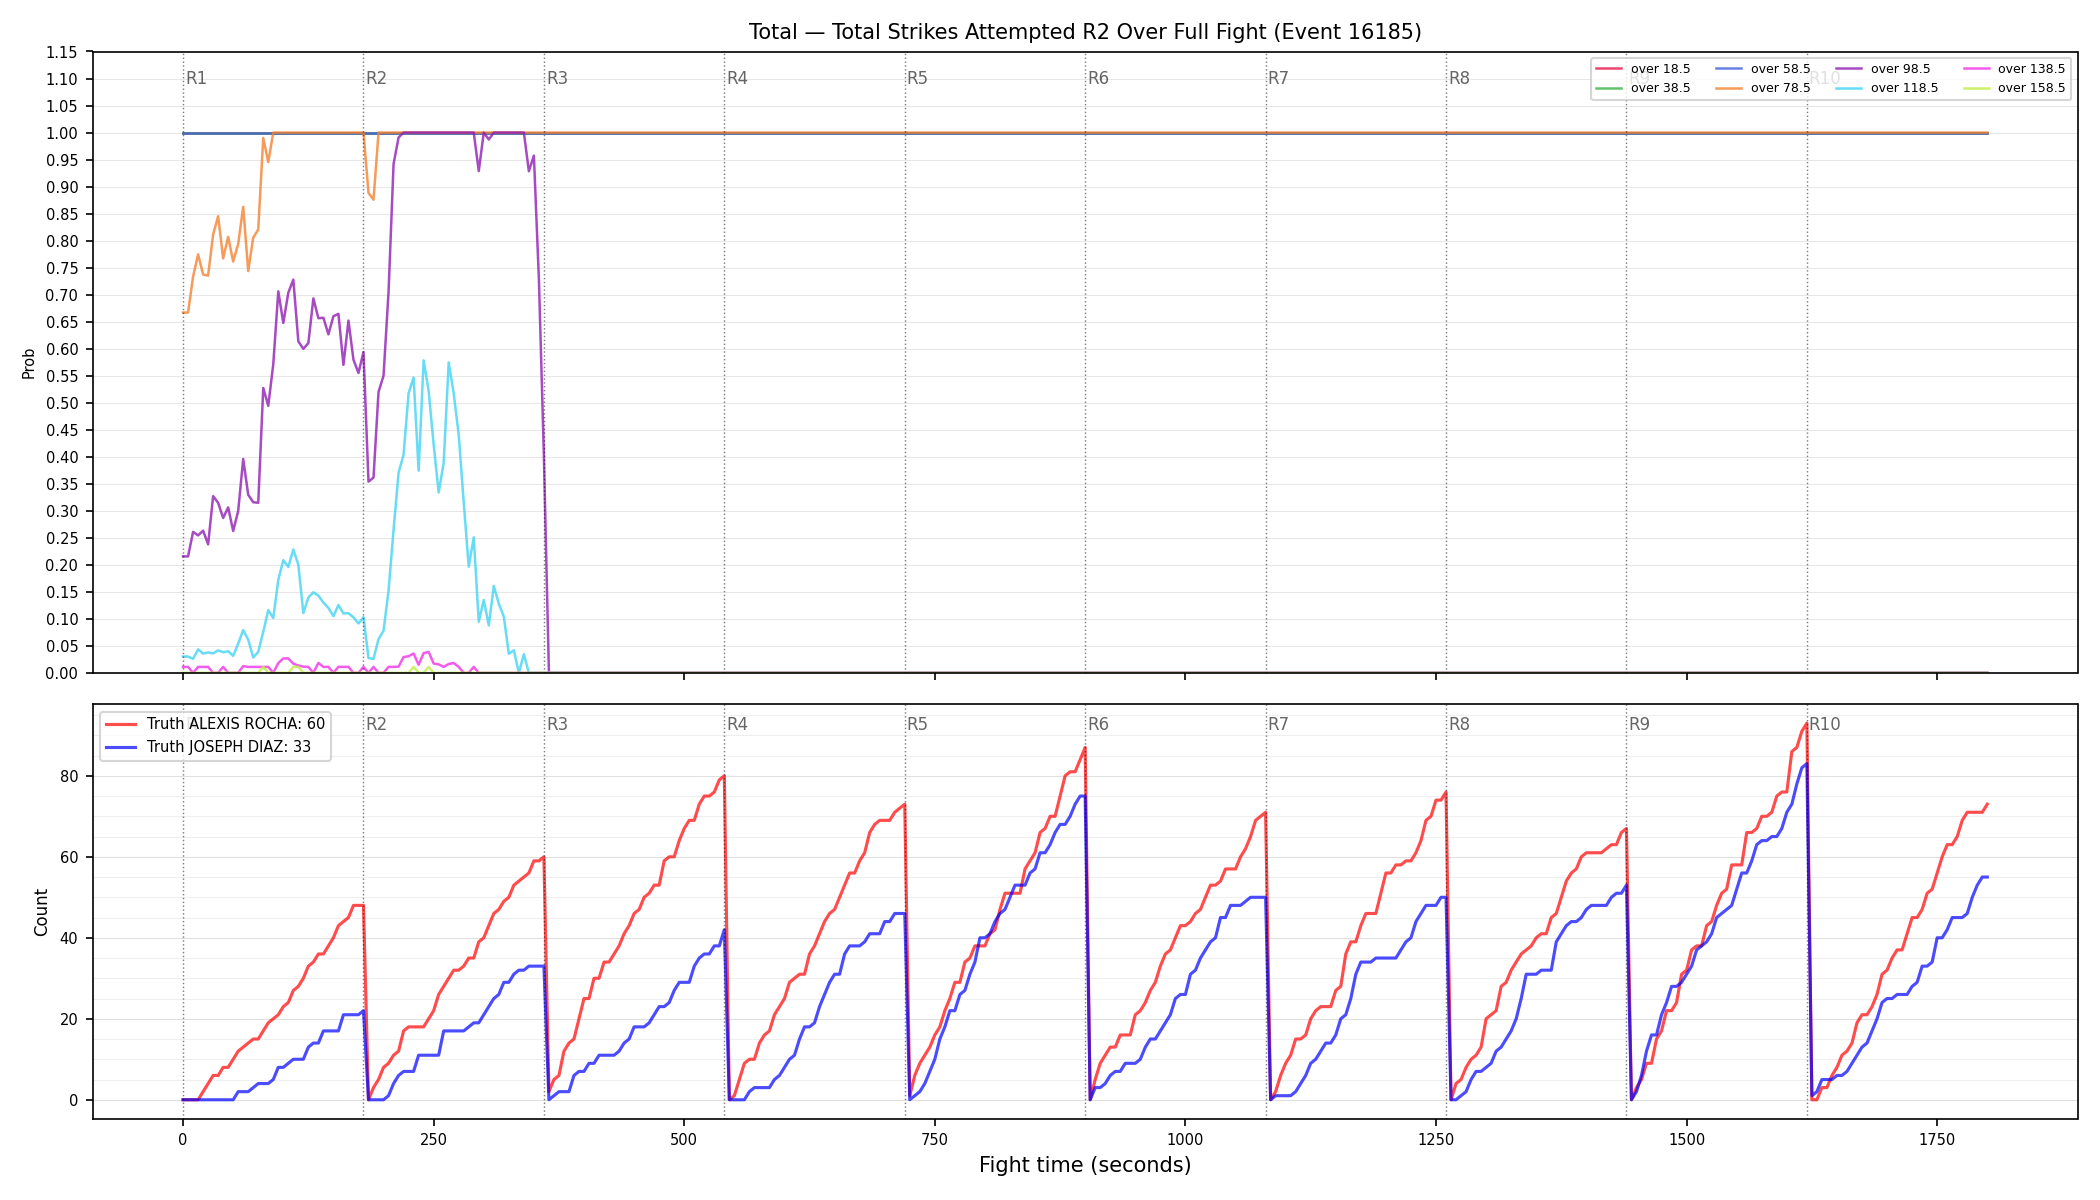Viewport: 2100px width, 1200px height.
Task: Select the 'over 158.5' legend entry
Action: [x=2014, y=88]
